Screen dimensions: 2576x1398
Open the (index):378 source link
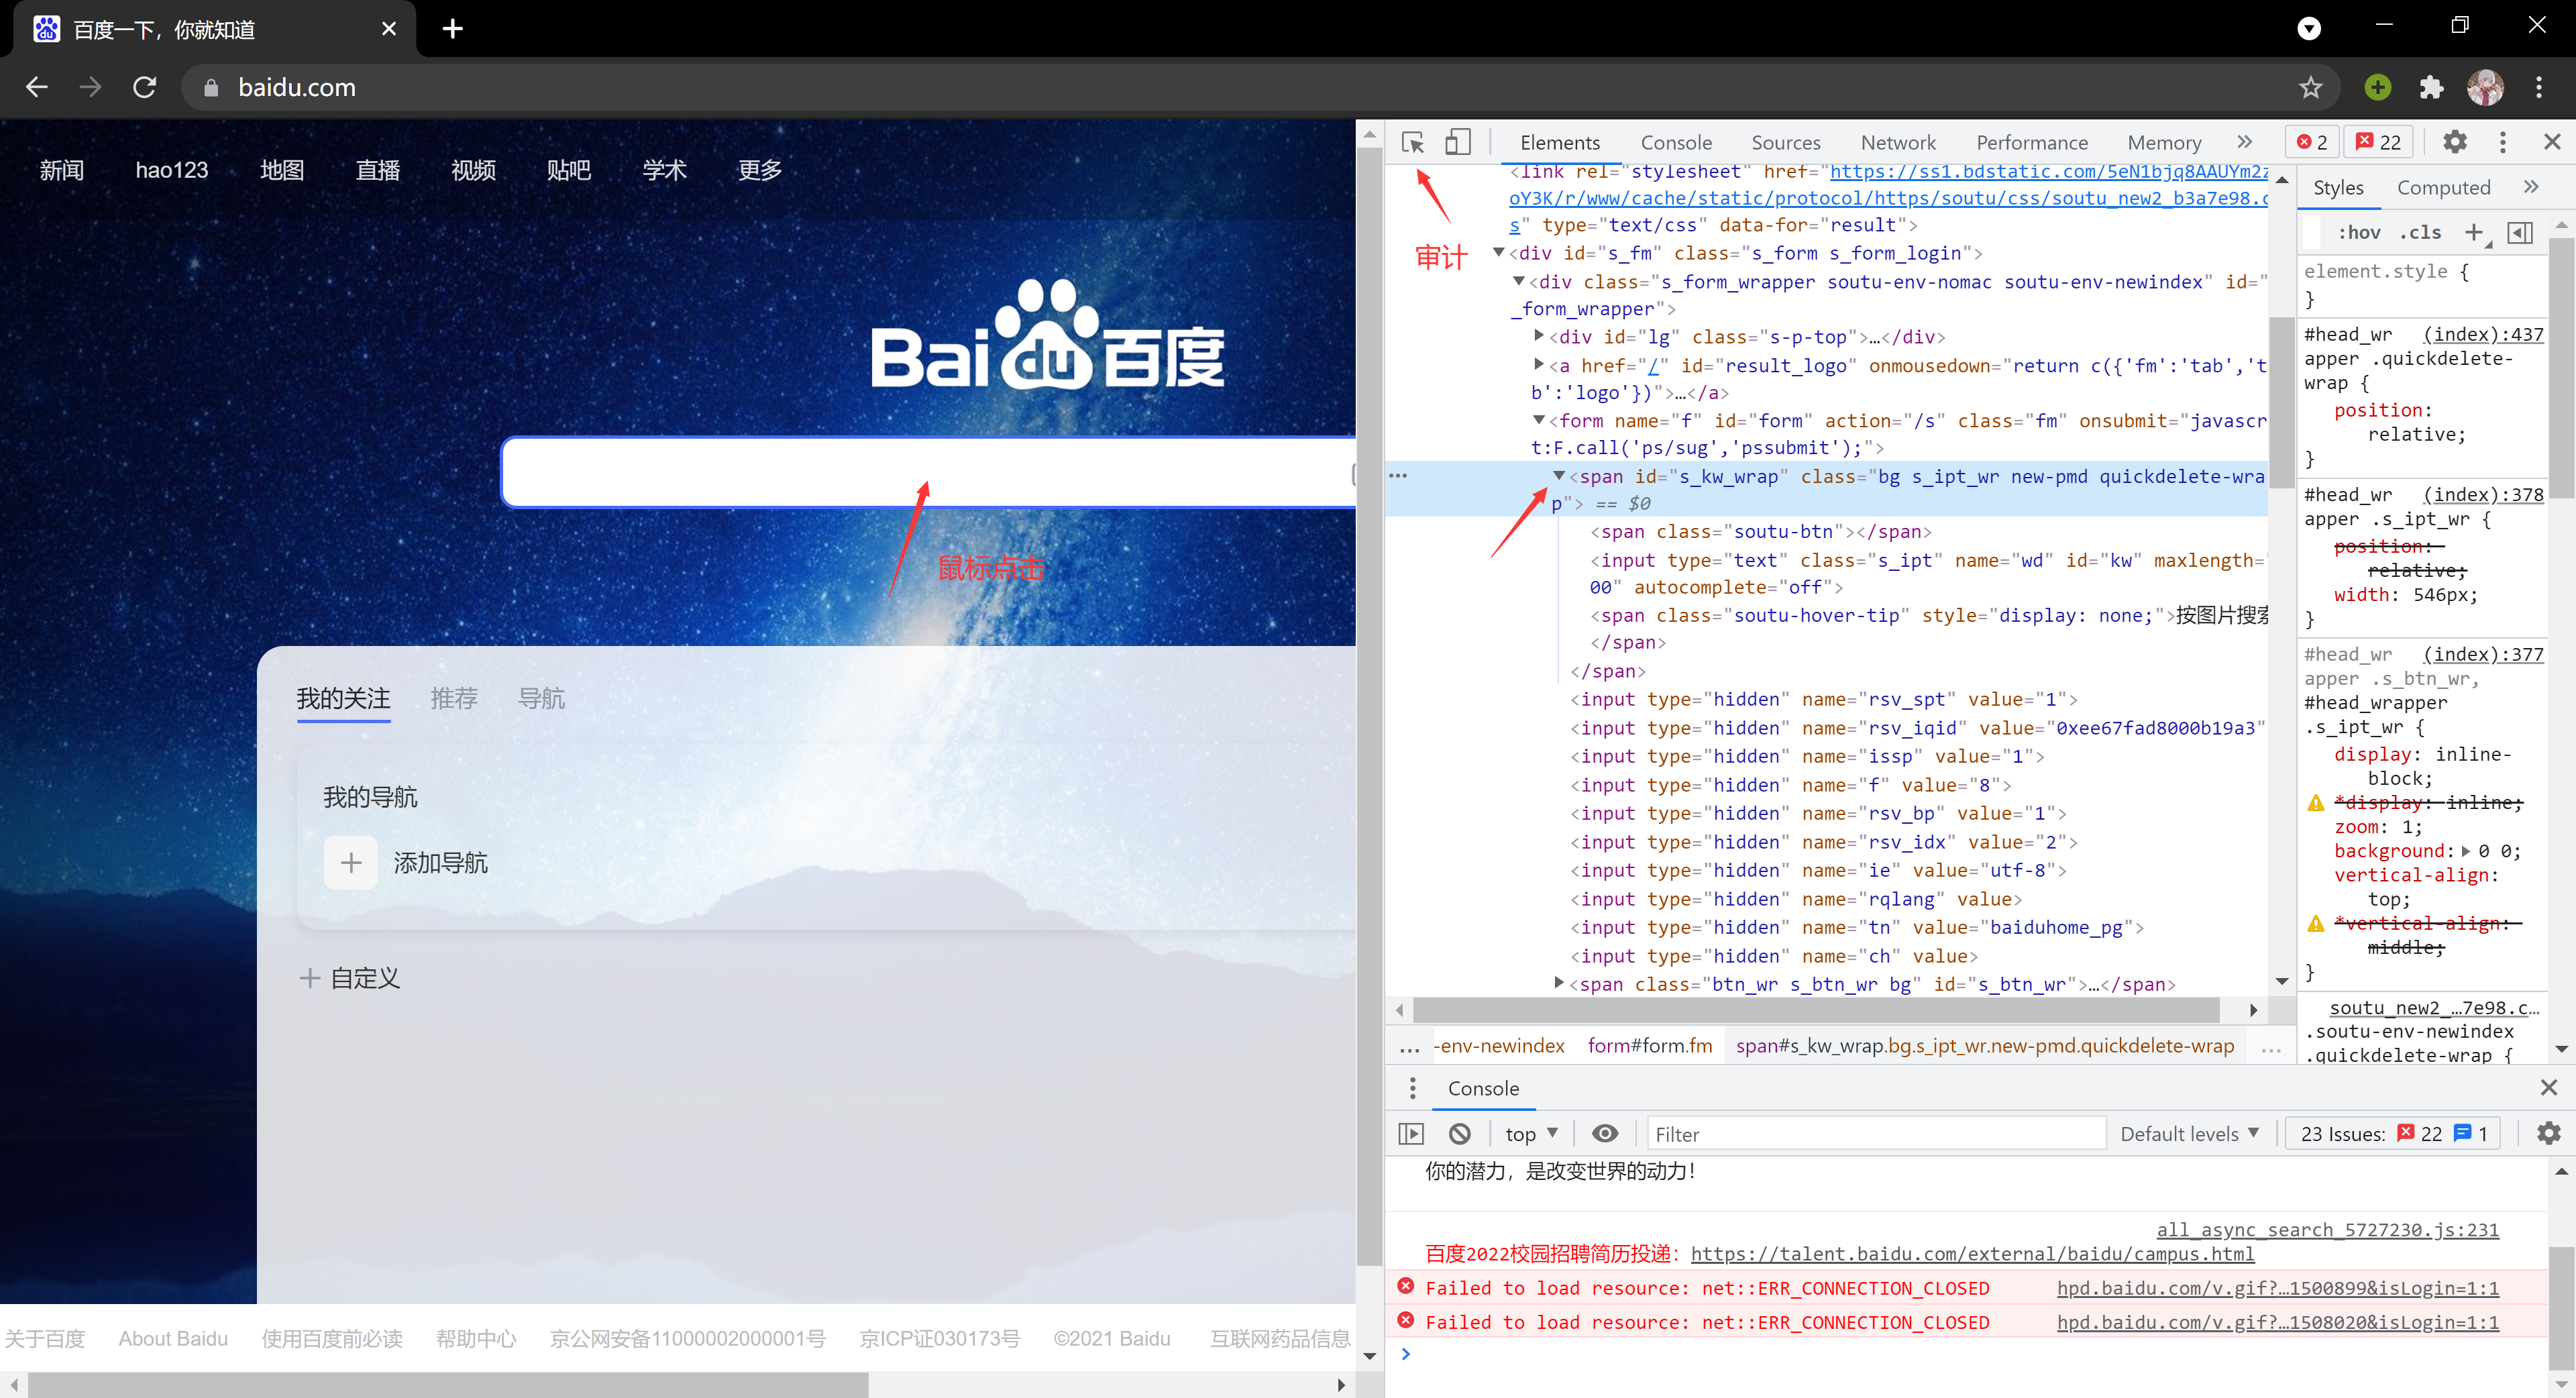click(2483, 494)
